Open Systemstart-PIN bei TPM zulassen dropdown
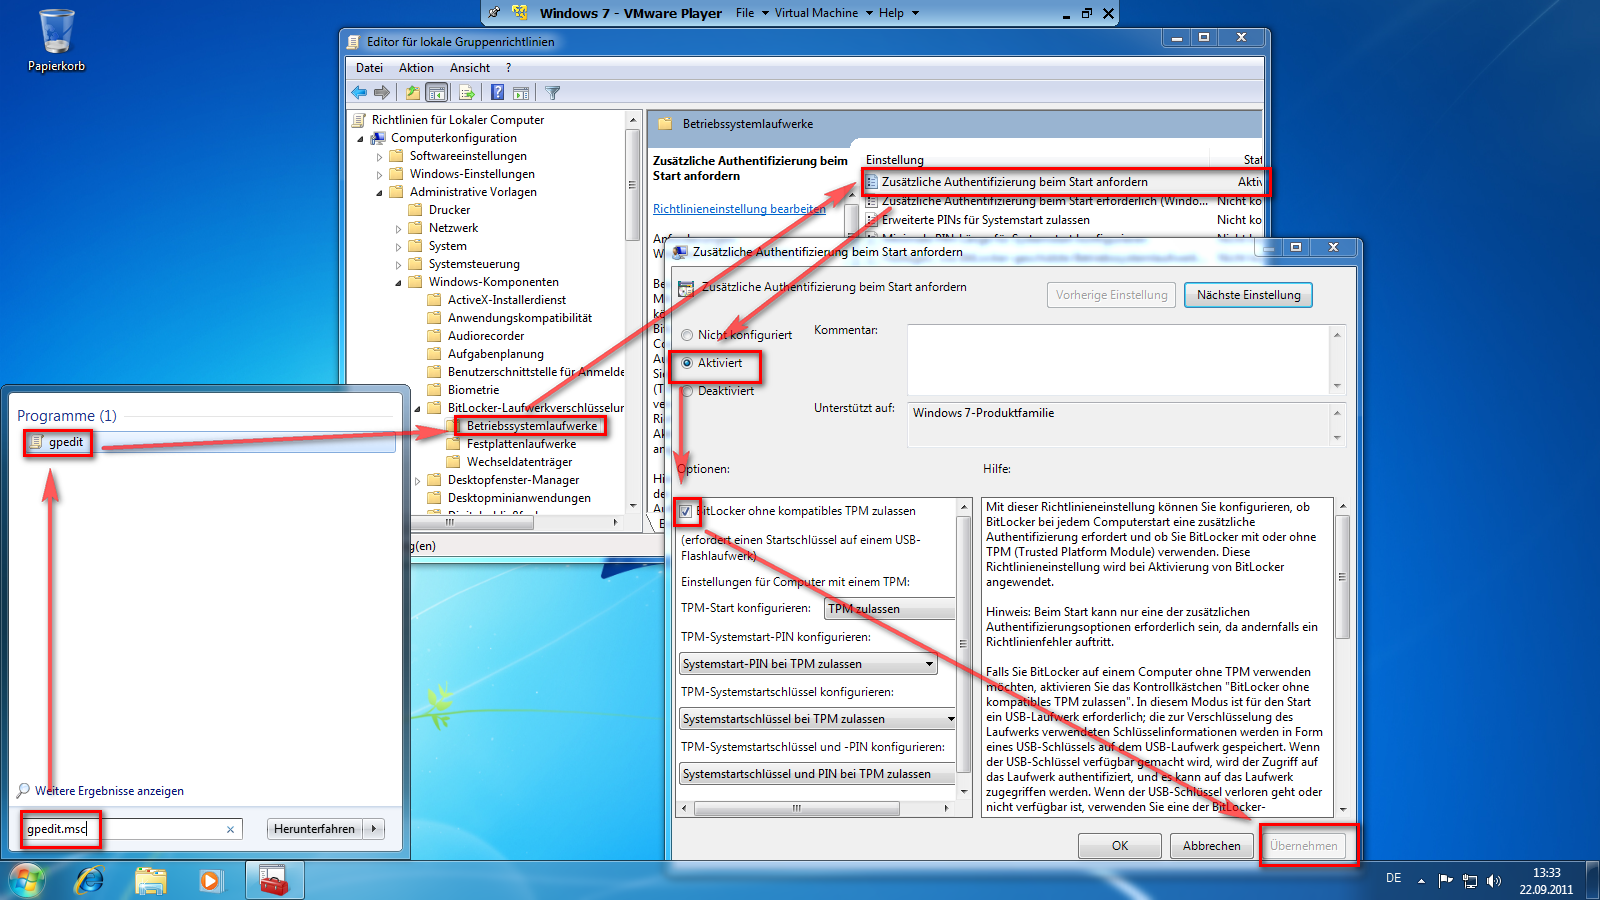1600x900 pixels. coord(808,664)
